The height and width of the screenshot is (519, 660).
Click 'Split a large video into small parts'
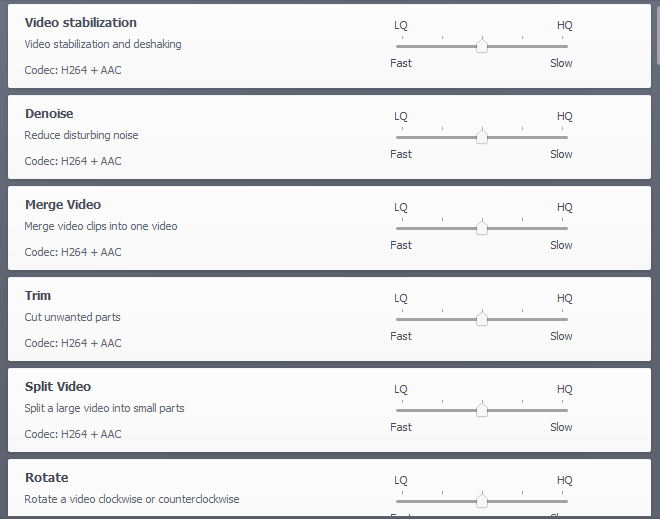click(x=104, y=408)
